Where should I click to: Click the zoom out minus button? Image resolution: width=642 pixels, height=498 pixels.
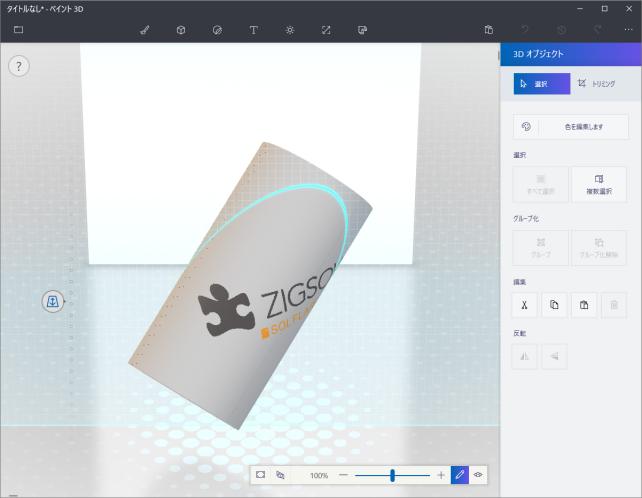(x=344, y=475)
